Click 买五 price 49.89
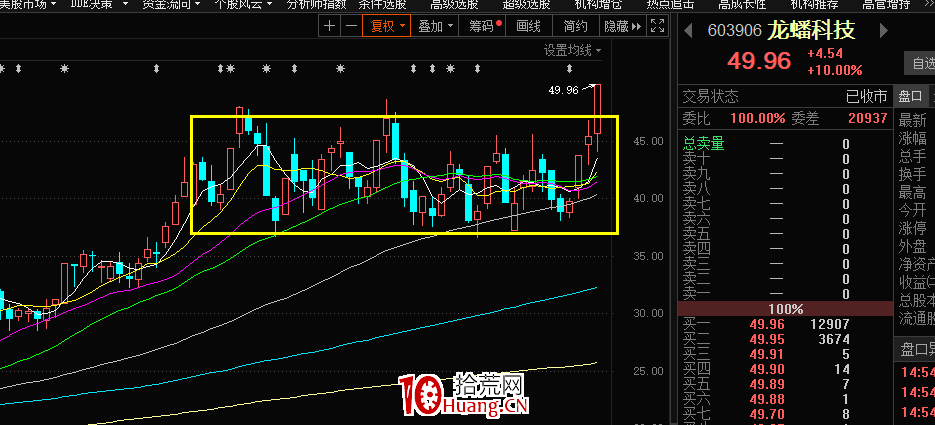This screenshot has width=935, height=425. pos(767,384)
